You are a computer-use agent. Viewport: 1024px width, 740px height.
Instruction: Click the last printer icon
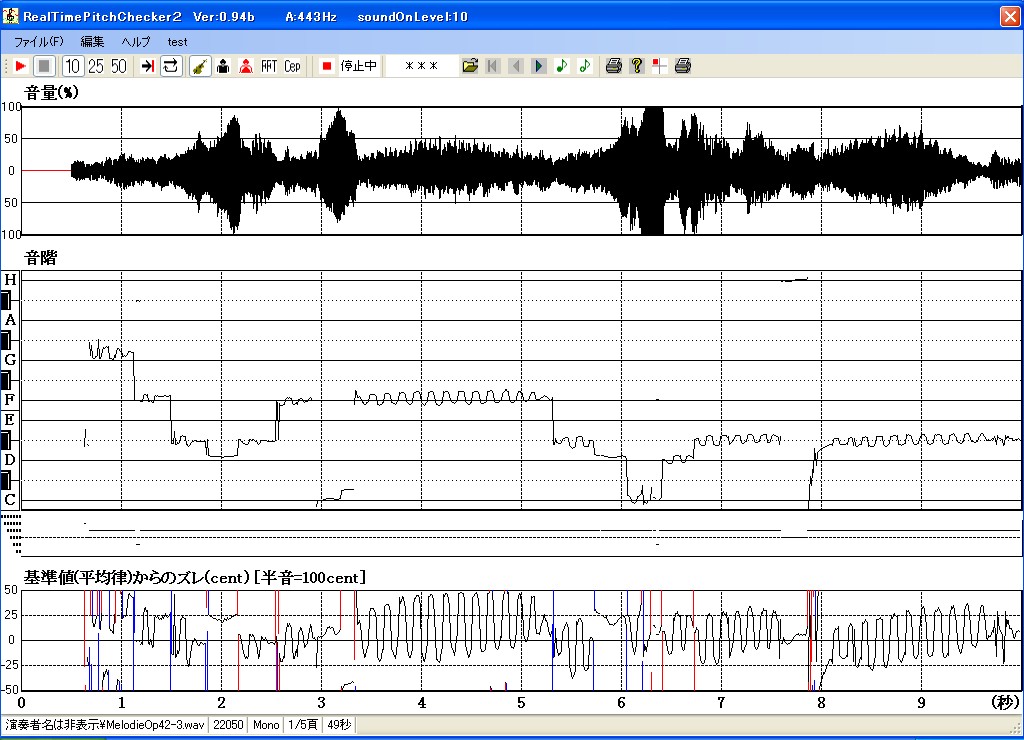[683, 66]
